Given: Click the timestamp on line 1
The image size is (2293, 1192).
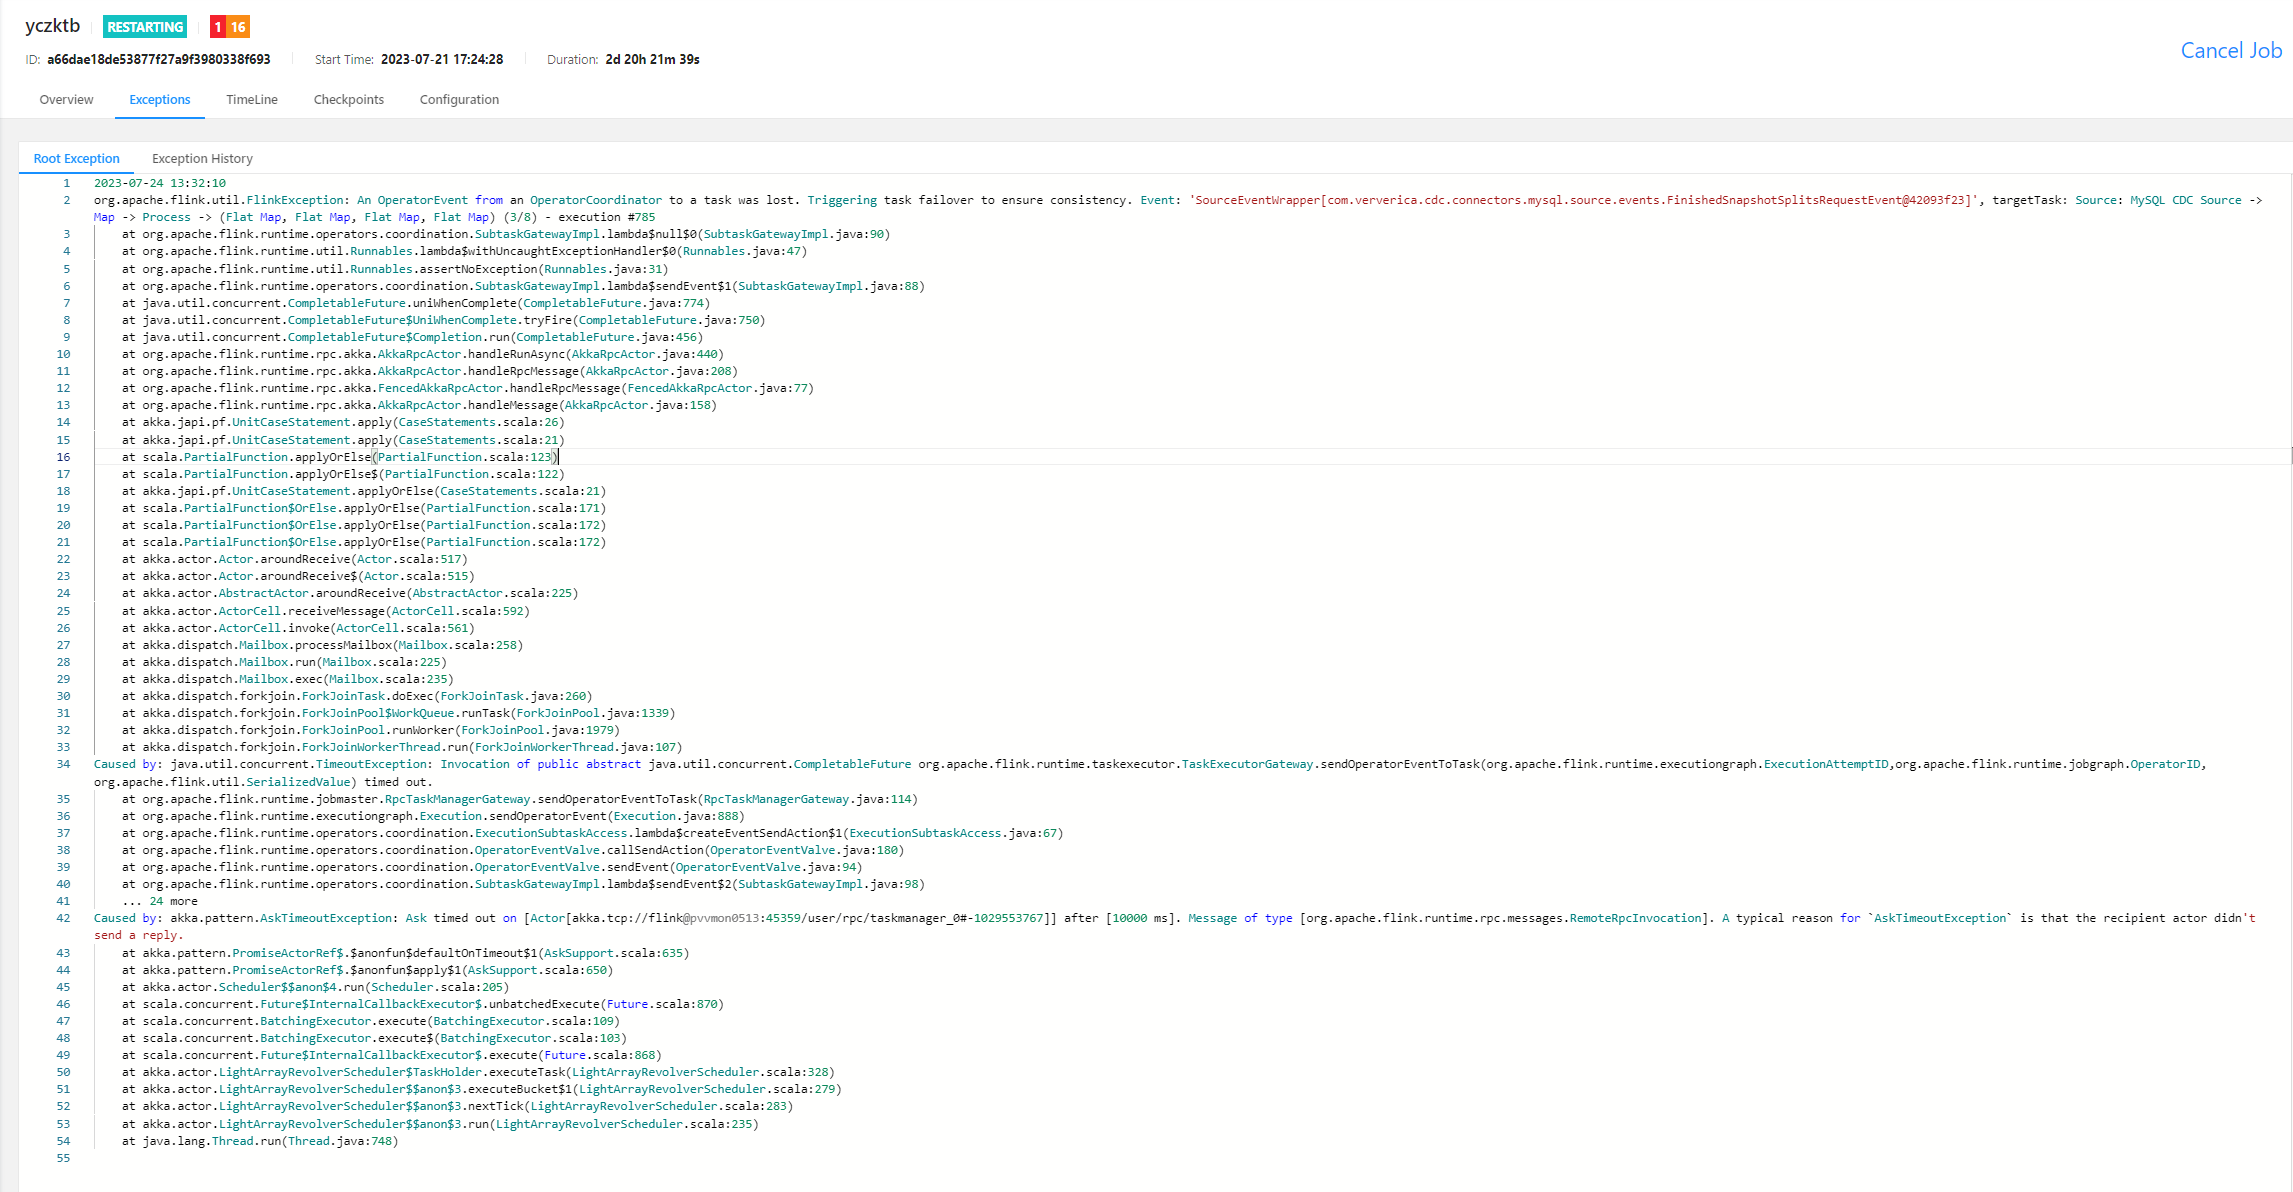Looking at the screenshot, I should (x=160, y=183).
